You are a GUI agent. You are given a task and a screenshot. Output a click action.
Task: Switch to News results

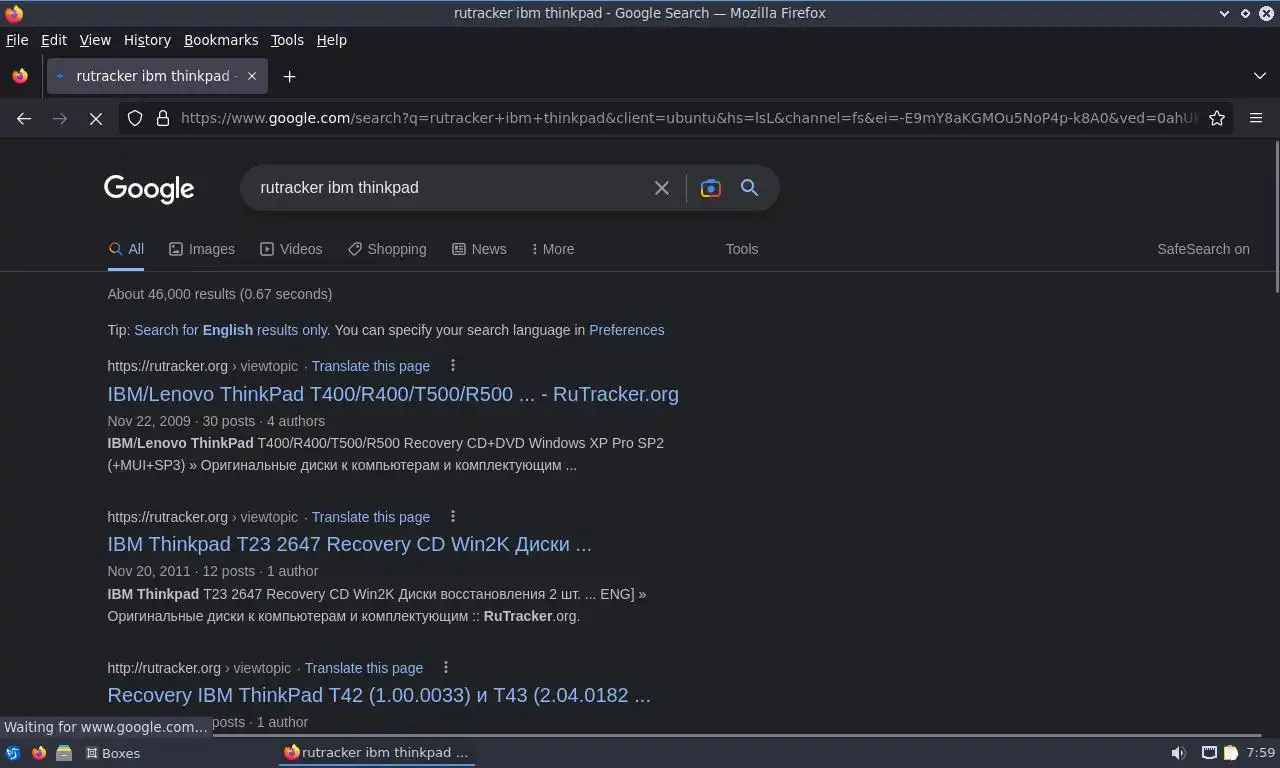pyautogui.click(x=479, y=249)
